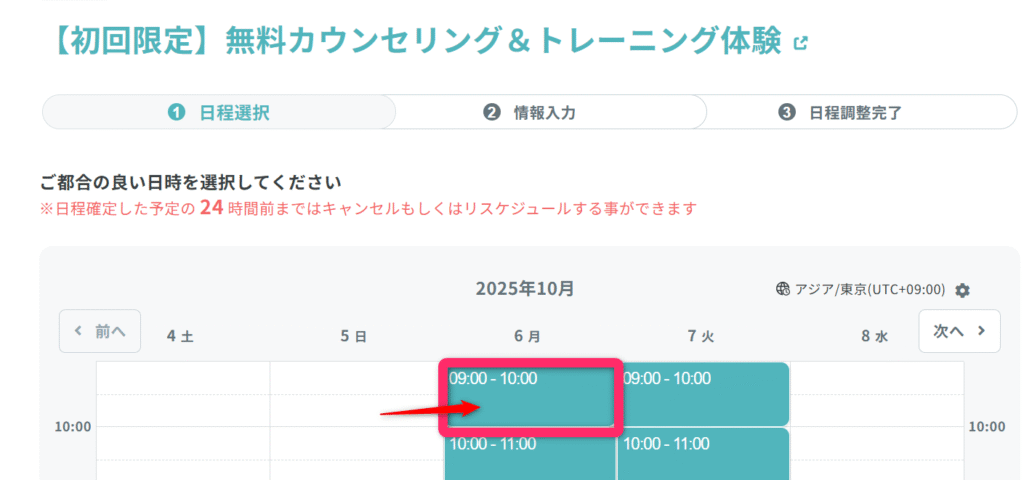Pick the Monday 10:00 - 11:00 slot
The image size is (1024, 480).
pos(530,455)
